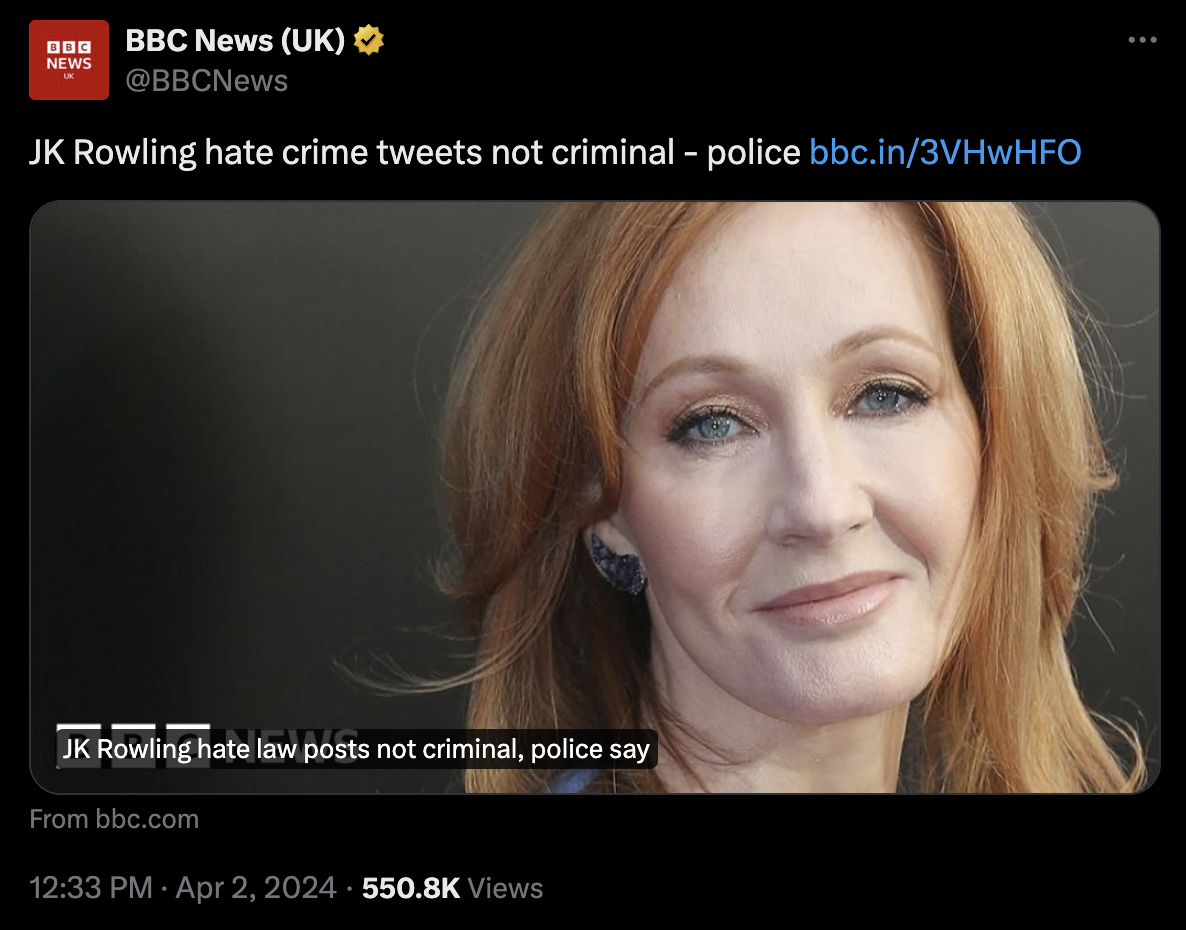Viewport: 1186px width, 930px height.
Task: Click the "From bbc.com" source label
Action: coord(114,819)
